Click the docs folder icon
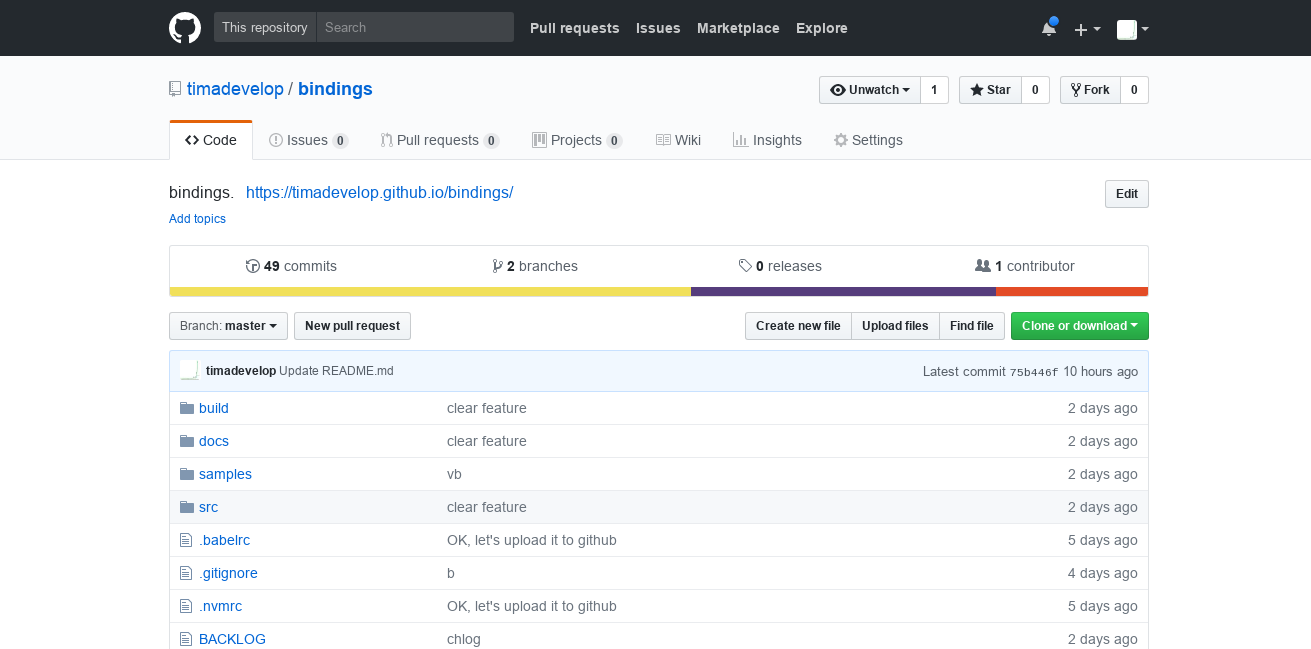 click(x=186, y=441)
